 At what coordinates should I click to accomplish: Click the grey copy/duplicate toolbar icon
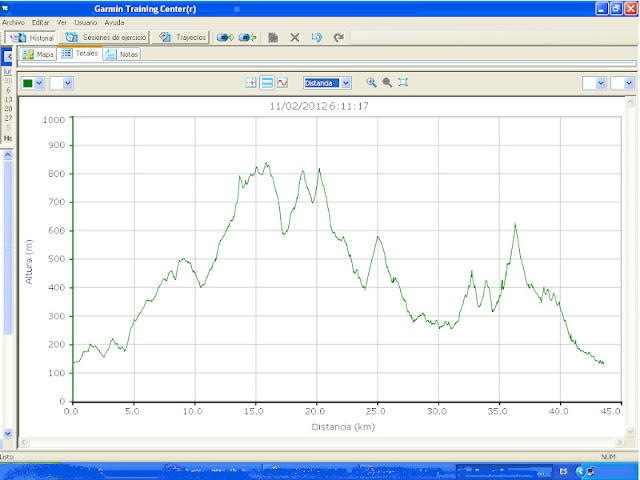pos(273,38)
